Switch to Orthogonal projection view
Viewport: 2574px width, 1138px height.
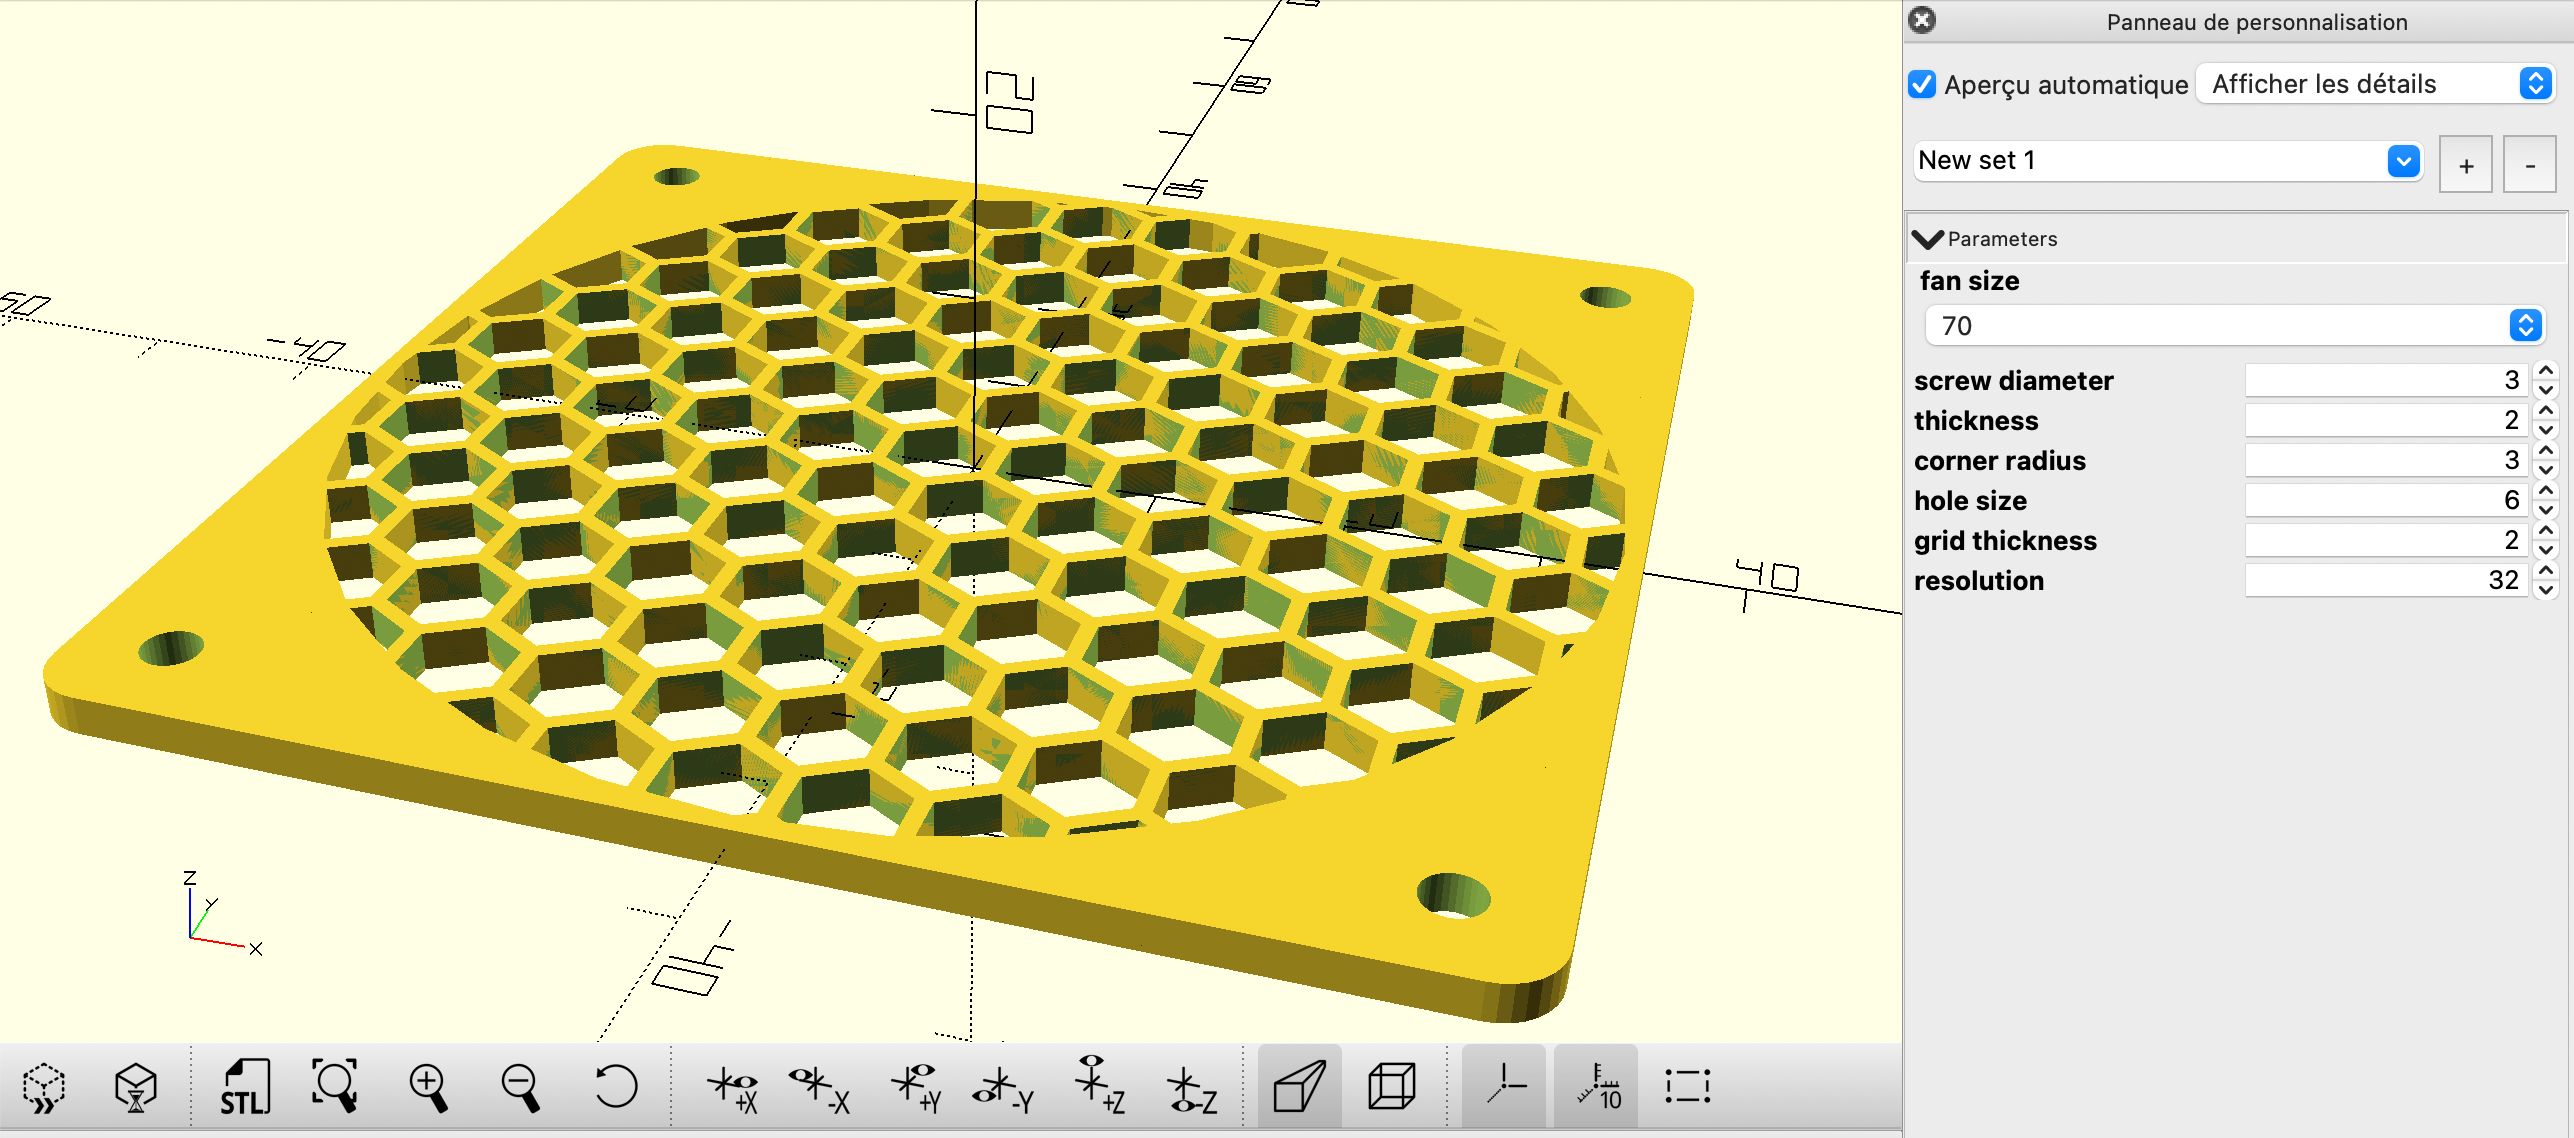(x=1391, y=1087)
